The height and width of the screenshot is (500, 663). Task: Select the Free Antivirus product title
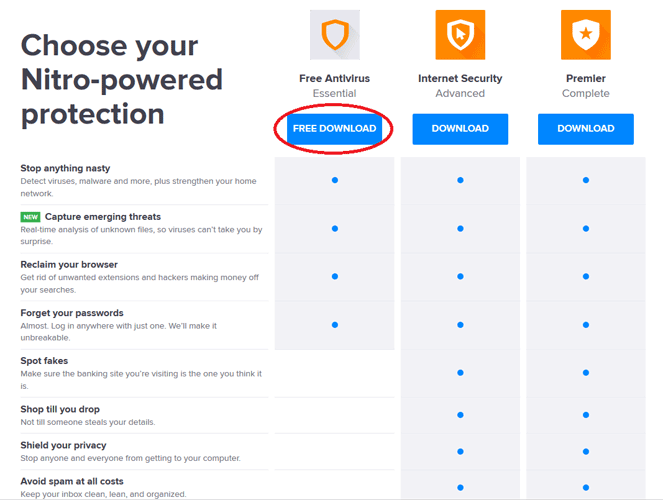tap(334, 79)
